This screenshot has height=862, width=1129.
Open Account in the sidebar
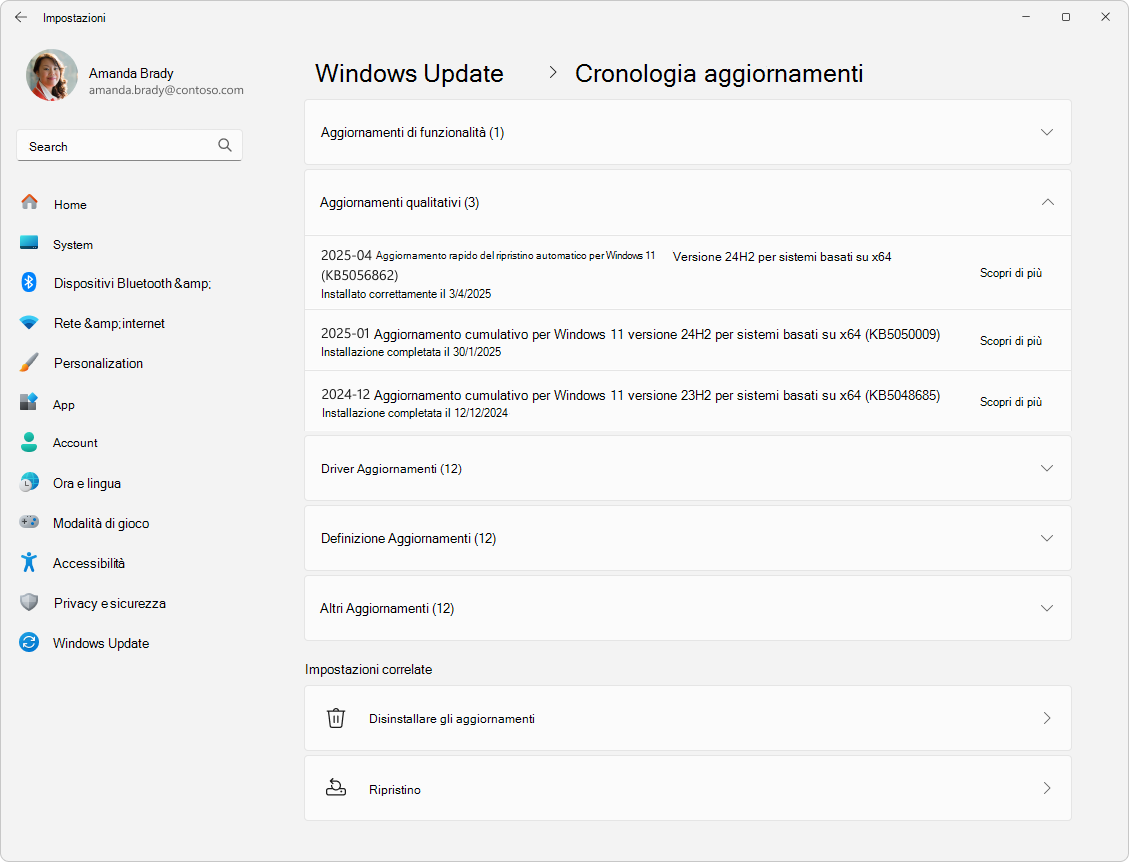[75, 443]
